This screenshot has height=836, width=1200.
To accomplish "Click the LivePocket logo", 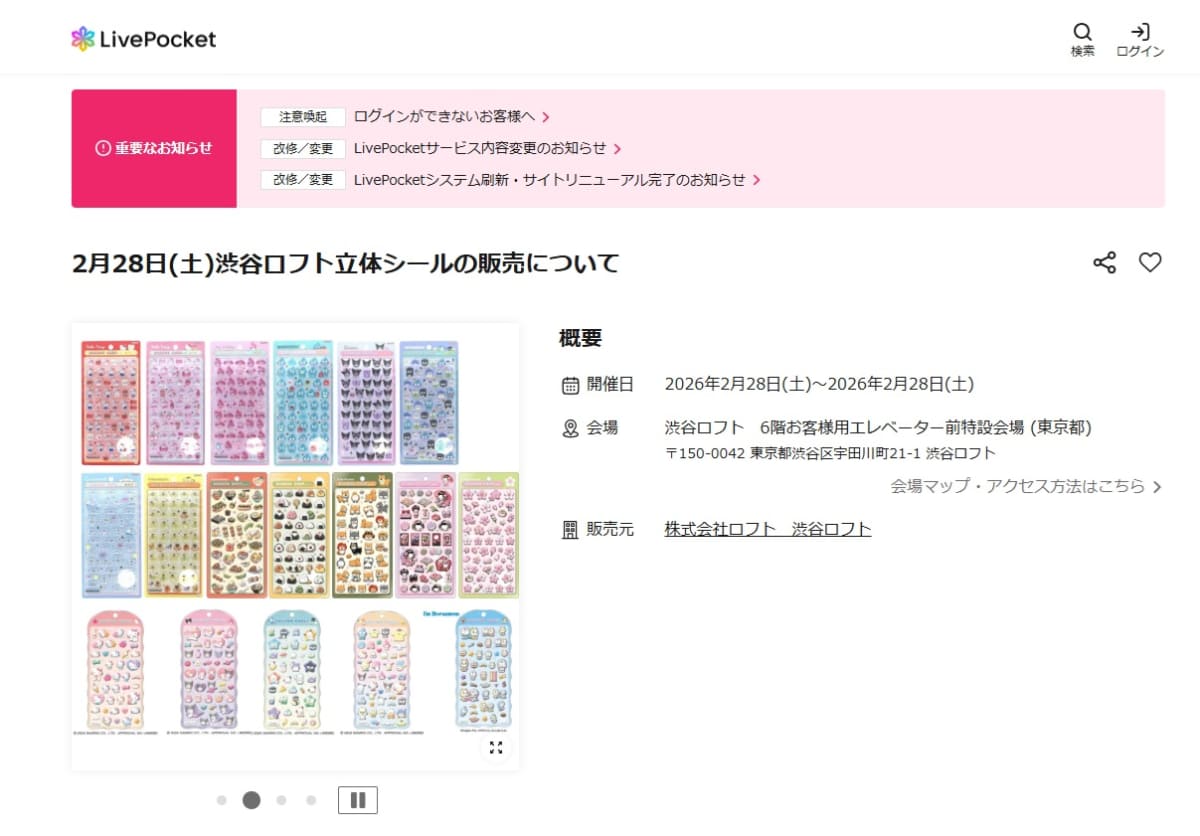I will [143, 38].
